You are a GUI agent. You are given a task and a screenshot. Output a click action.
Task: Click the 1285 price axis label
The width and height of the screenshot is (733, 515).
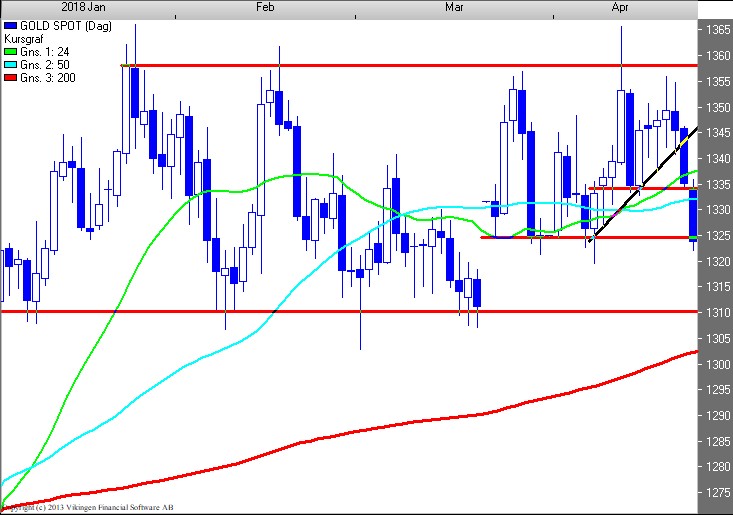(x=718, y=441)
